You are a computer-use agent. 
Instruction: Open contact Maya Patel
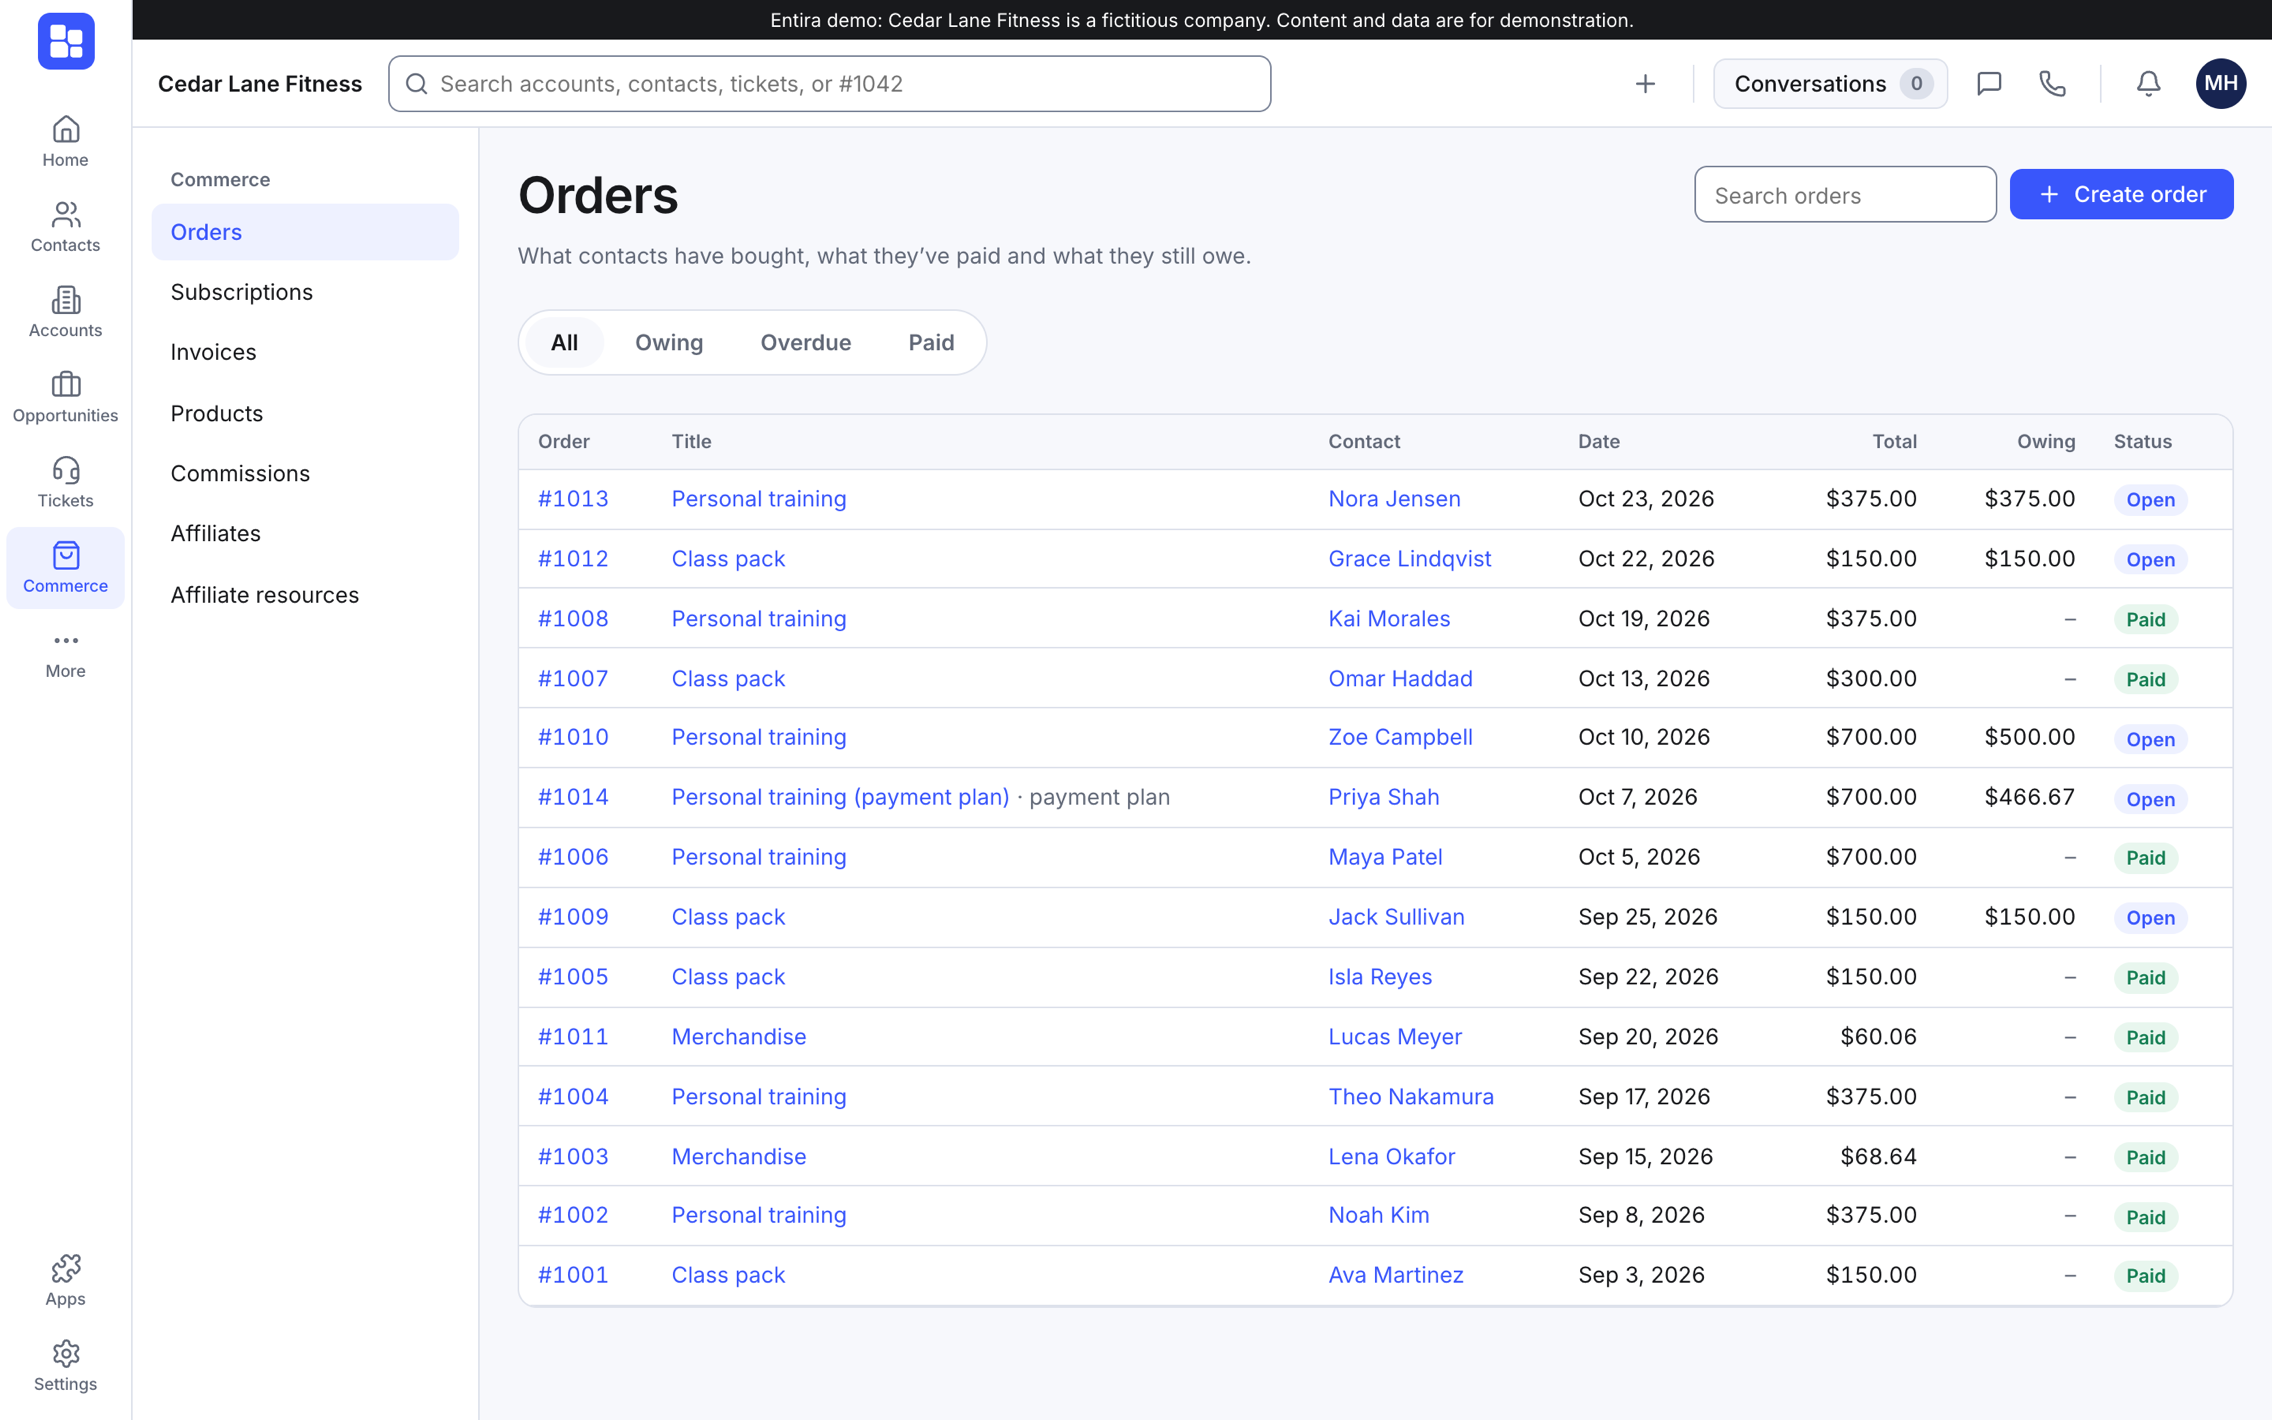[1385, 857]
